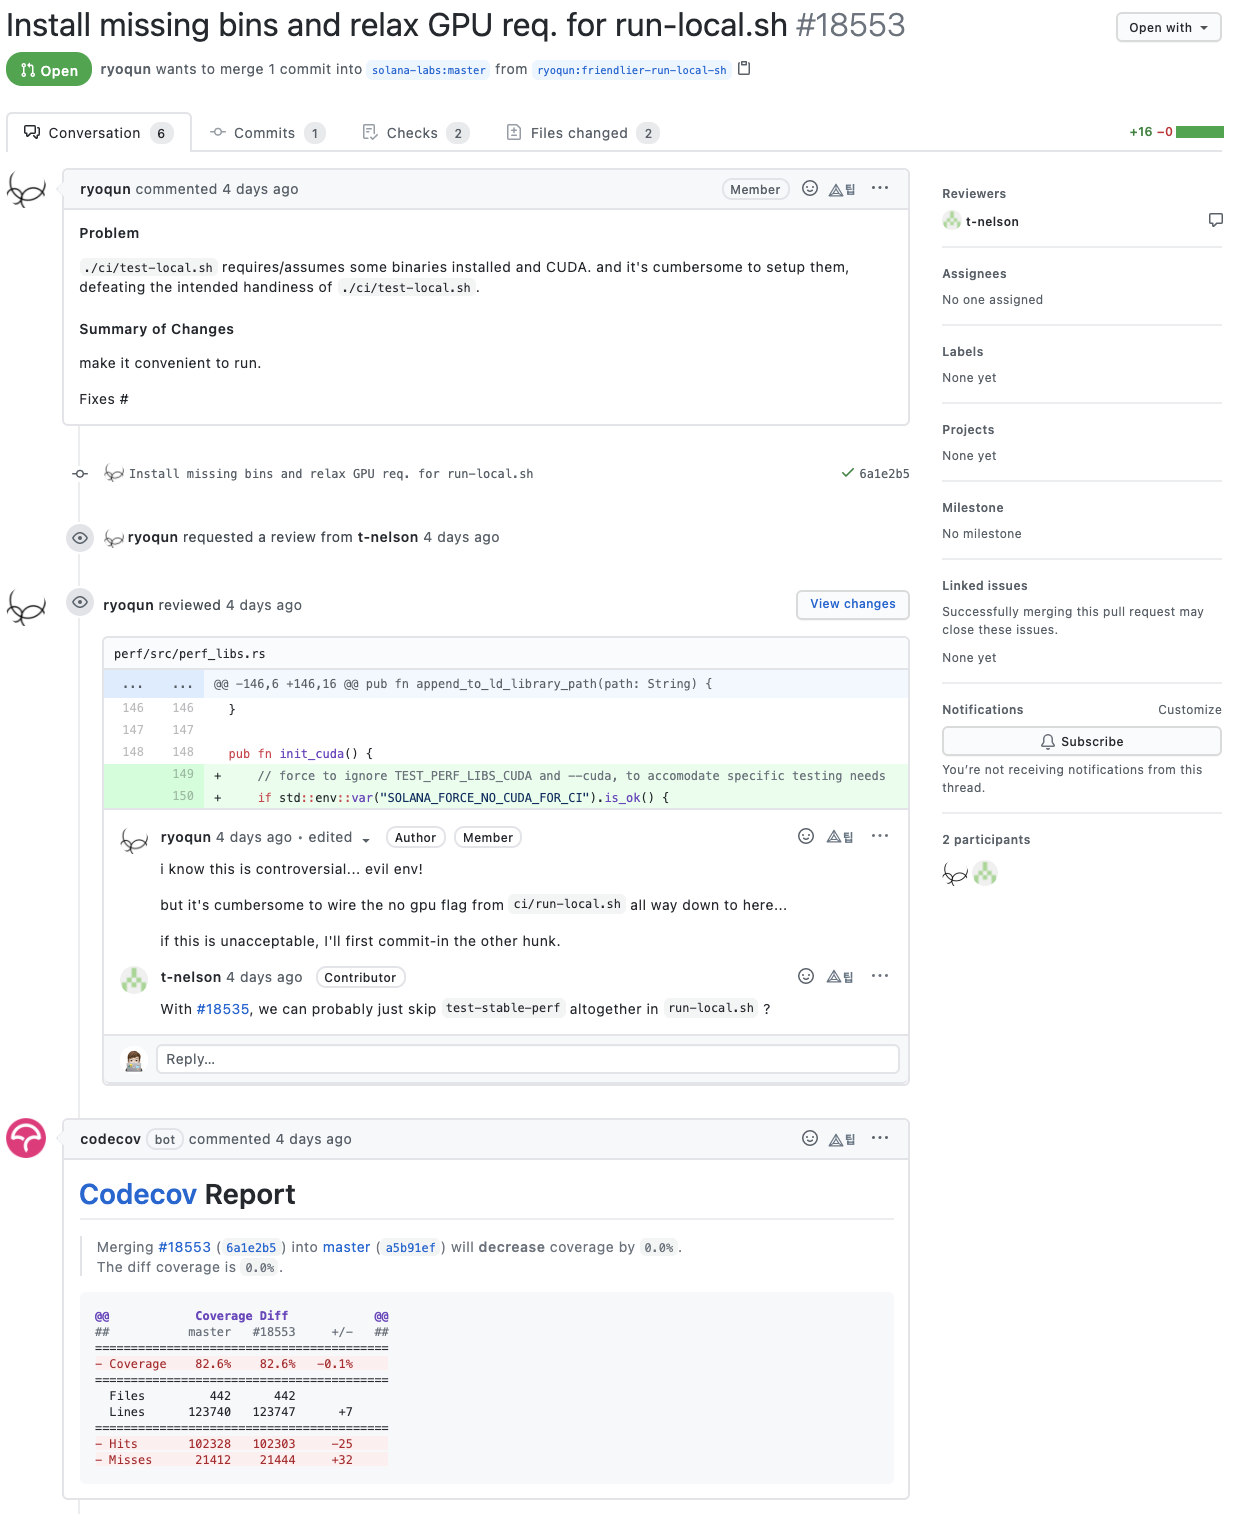Click green check status of commit 6a1e2b5
The width and height of the screenshot is (1234, 1514).
tap(848, 473)
